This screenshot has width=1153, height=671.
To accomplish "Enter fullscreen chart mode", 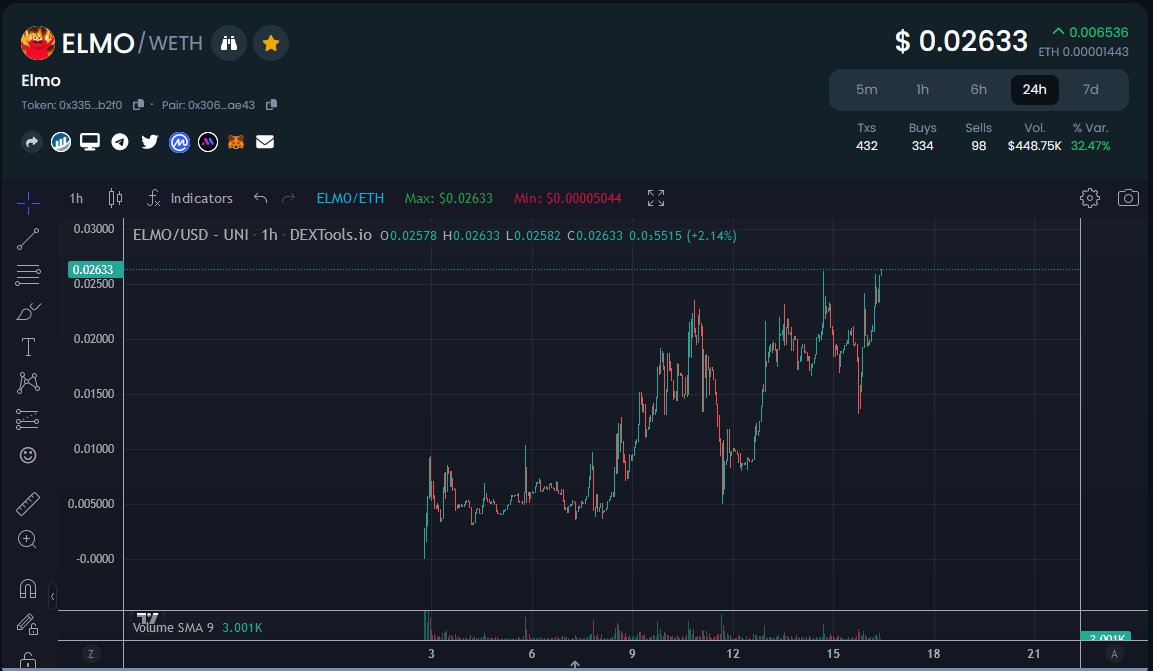I will click(656, 198).
